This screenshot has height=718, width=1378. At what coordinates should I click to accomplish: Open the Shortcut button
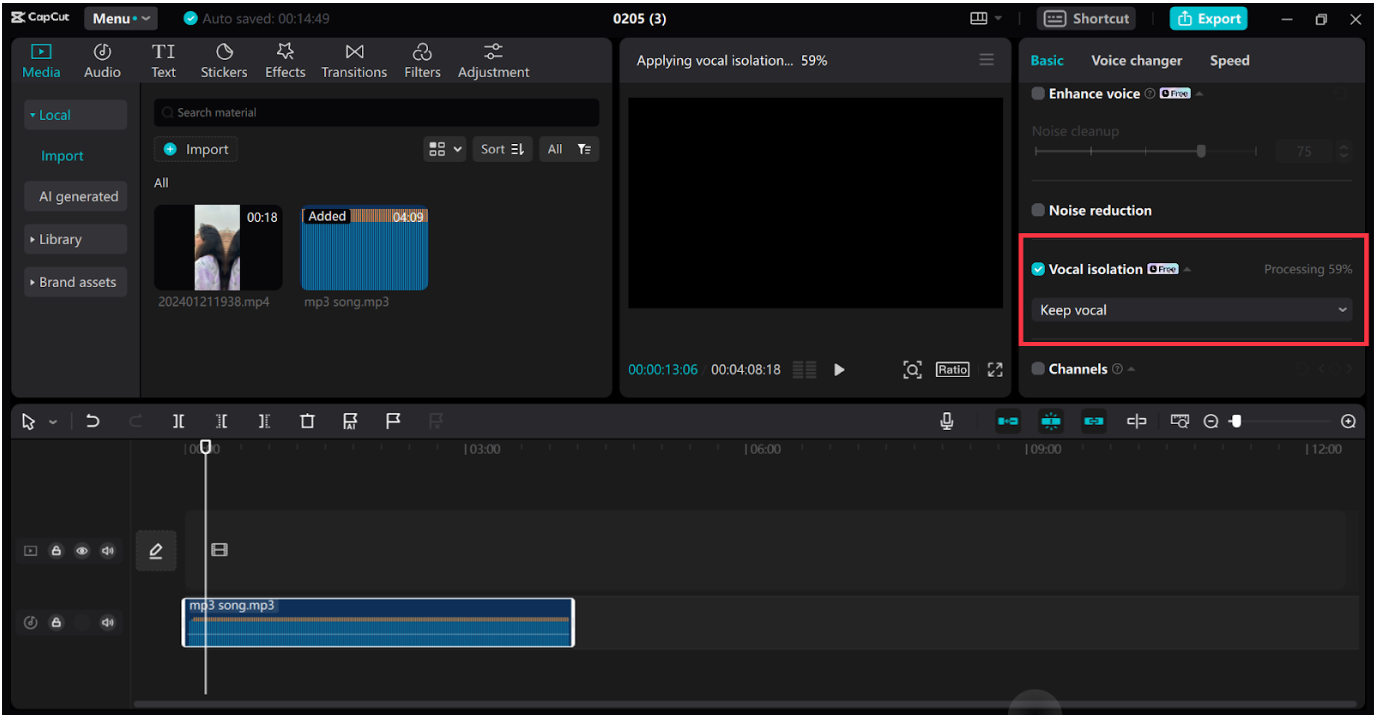coord(1088,18)
